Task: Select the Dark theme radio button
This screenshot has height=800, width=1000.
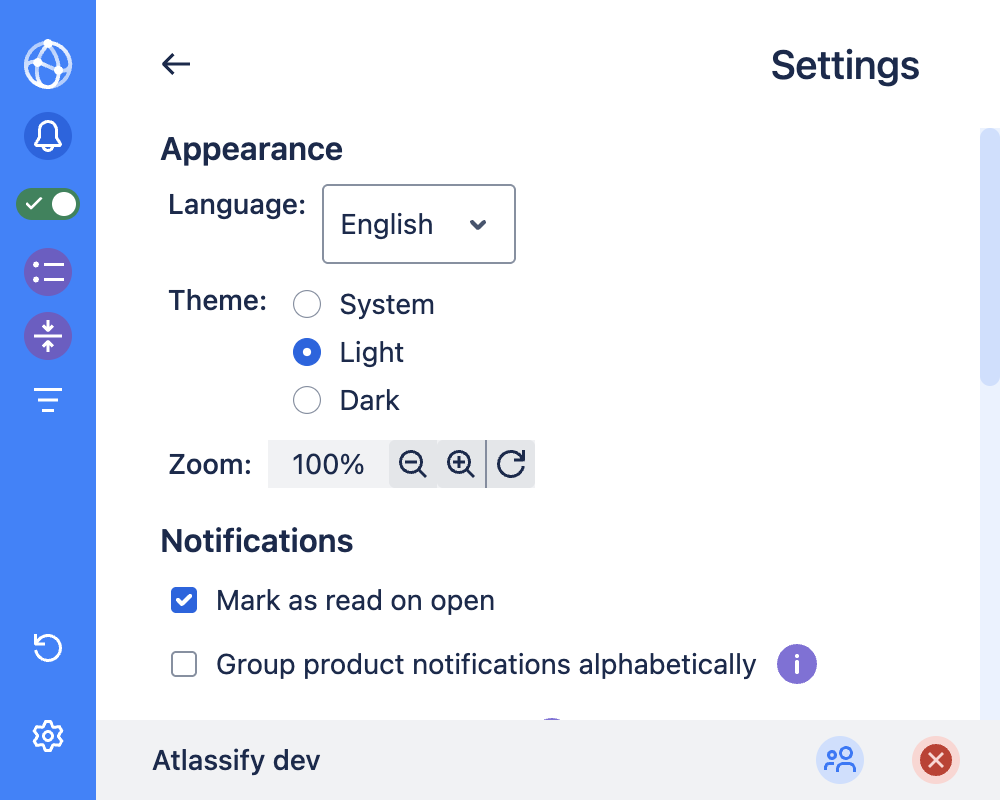Action: (307, 400)
